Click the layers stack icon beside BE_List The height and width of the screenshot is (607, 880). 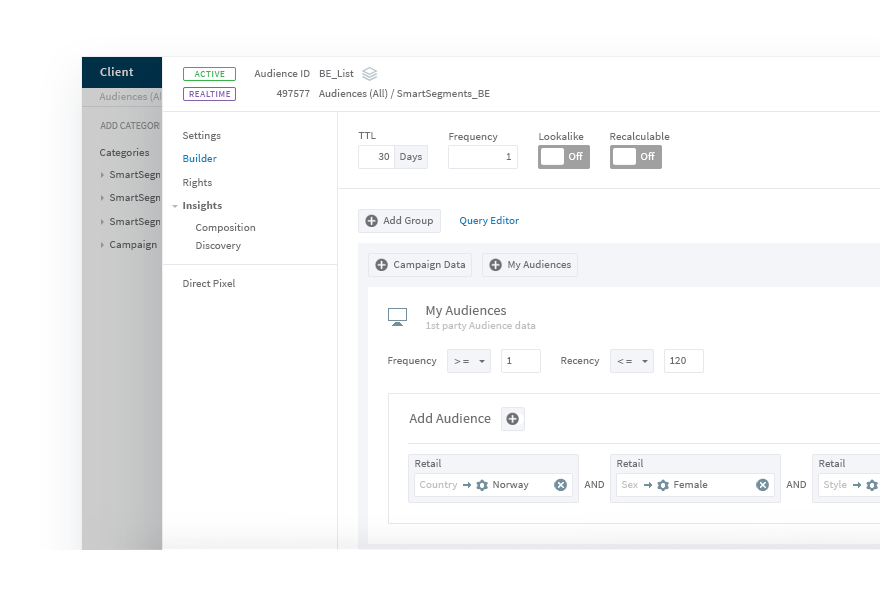[369, 73]
